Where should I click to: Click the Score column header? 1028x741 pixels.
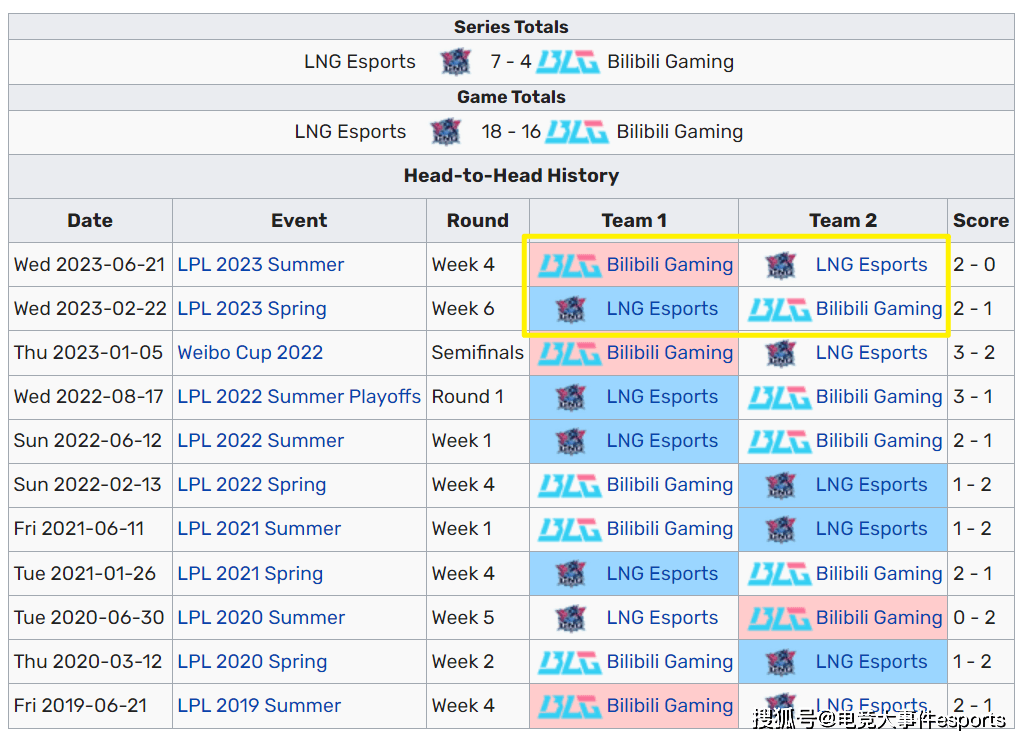coord(980,221)
